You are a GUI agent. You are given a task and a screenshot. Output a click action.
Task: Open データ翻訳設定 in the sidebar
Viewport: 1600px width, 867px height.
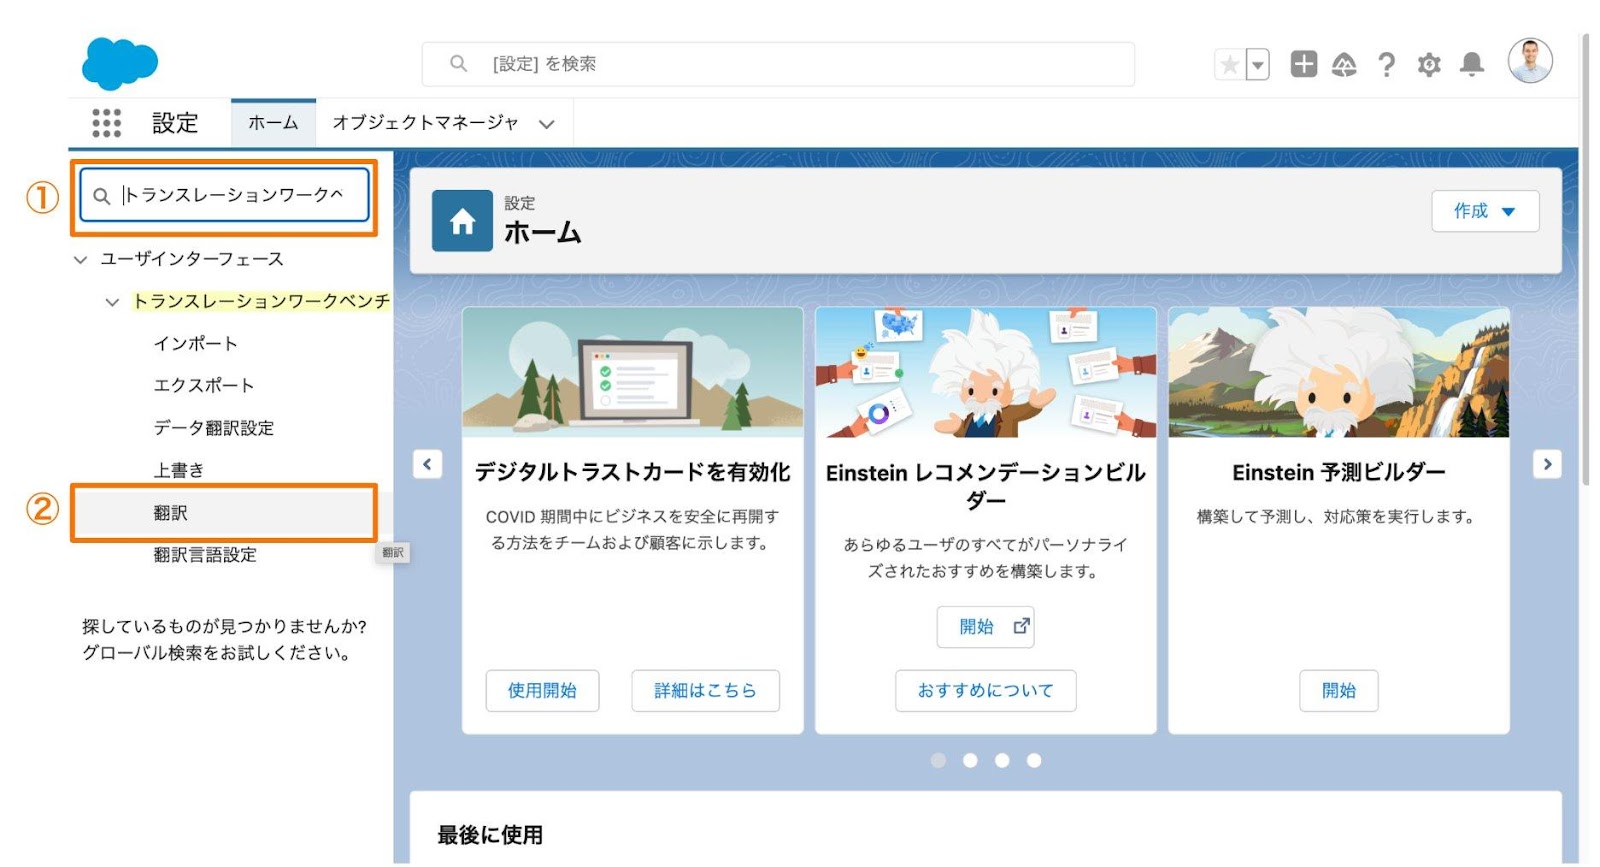click(x=214, y=428)
